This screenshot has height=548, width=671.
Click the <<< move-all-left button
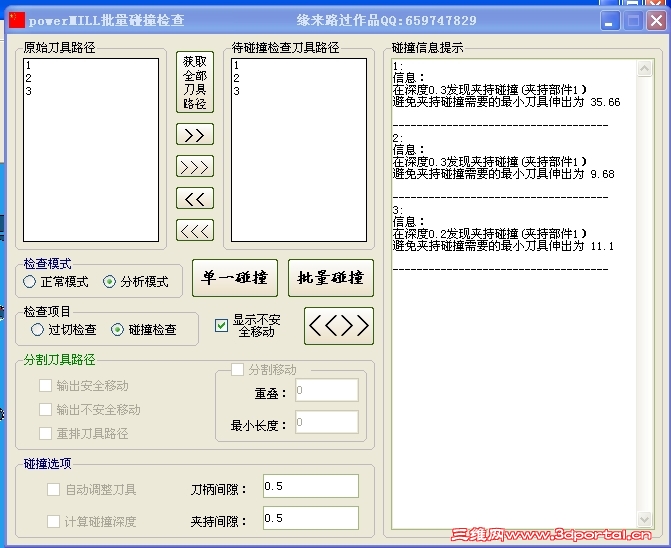click(195, 231)
